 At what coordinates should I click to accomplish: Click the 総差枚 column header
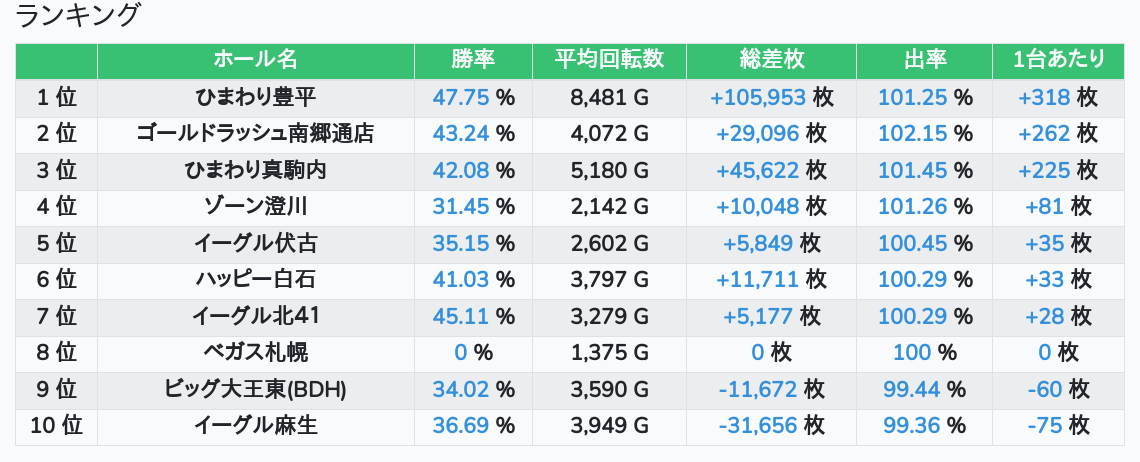pos(771,60)
